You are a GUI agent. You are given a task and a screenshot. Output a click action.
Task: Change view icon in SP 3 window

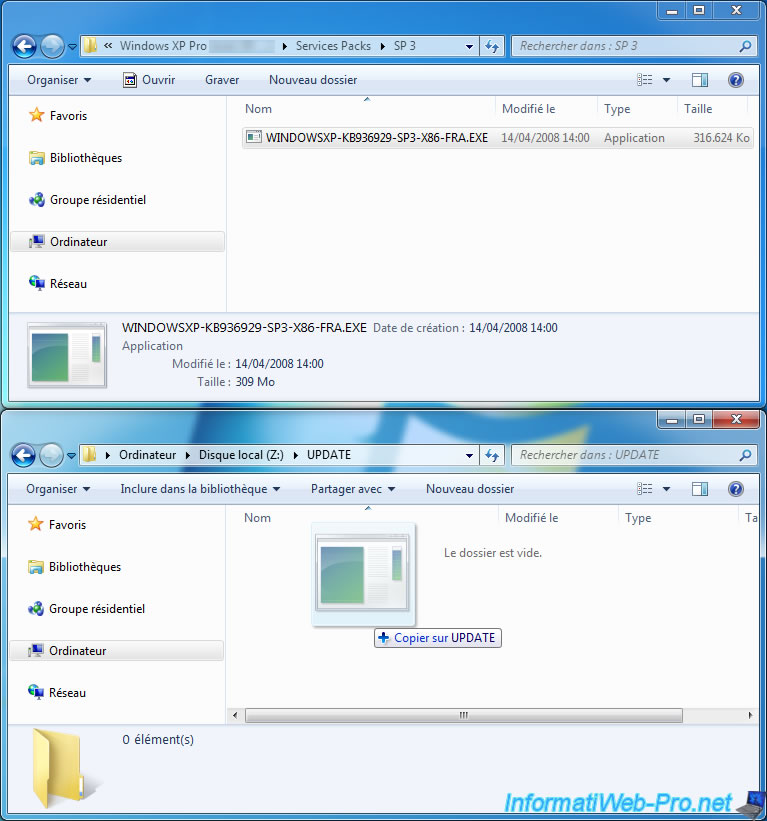(644, 80)
